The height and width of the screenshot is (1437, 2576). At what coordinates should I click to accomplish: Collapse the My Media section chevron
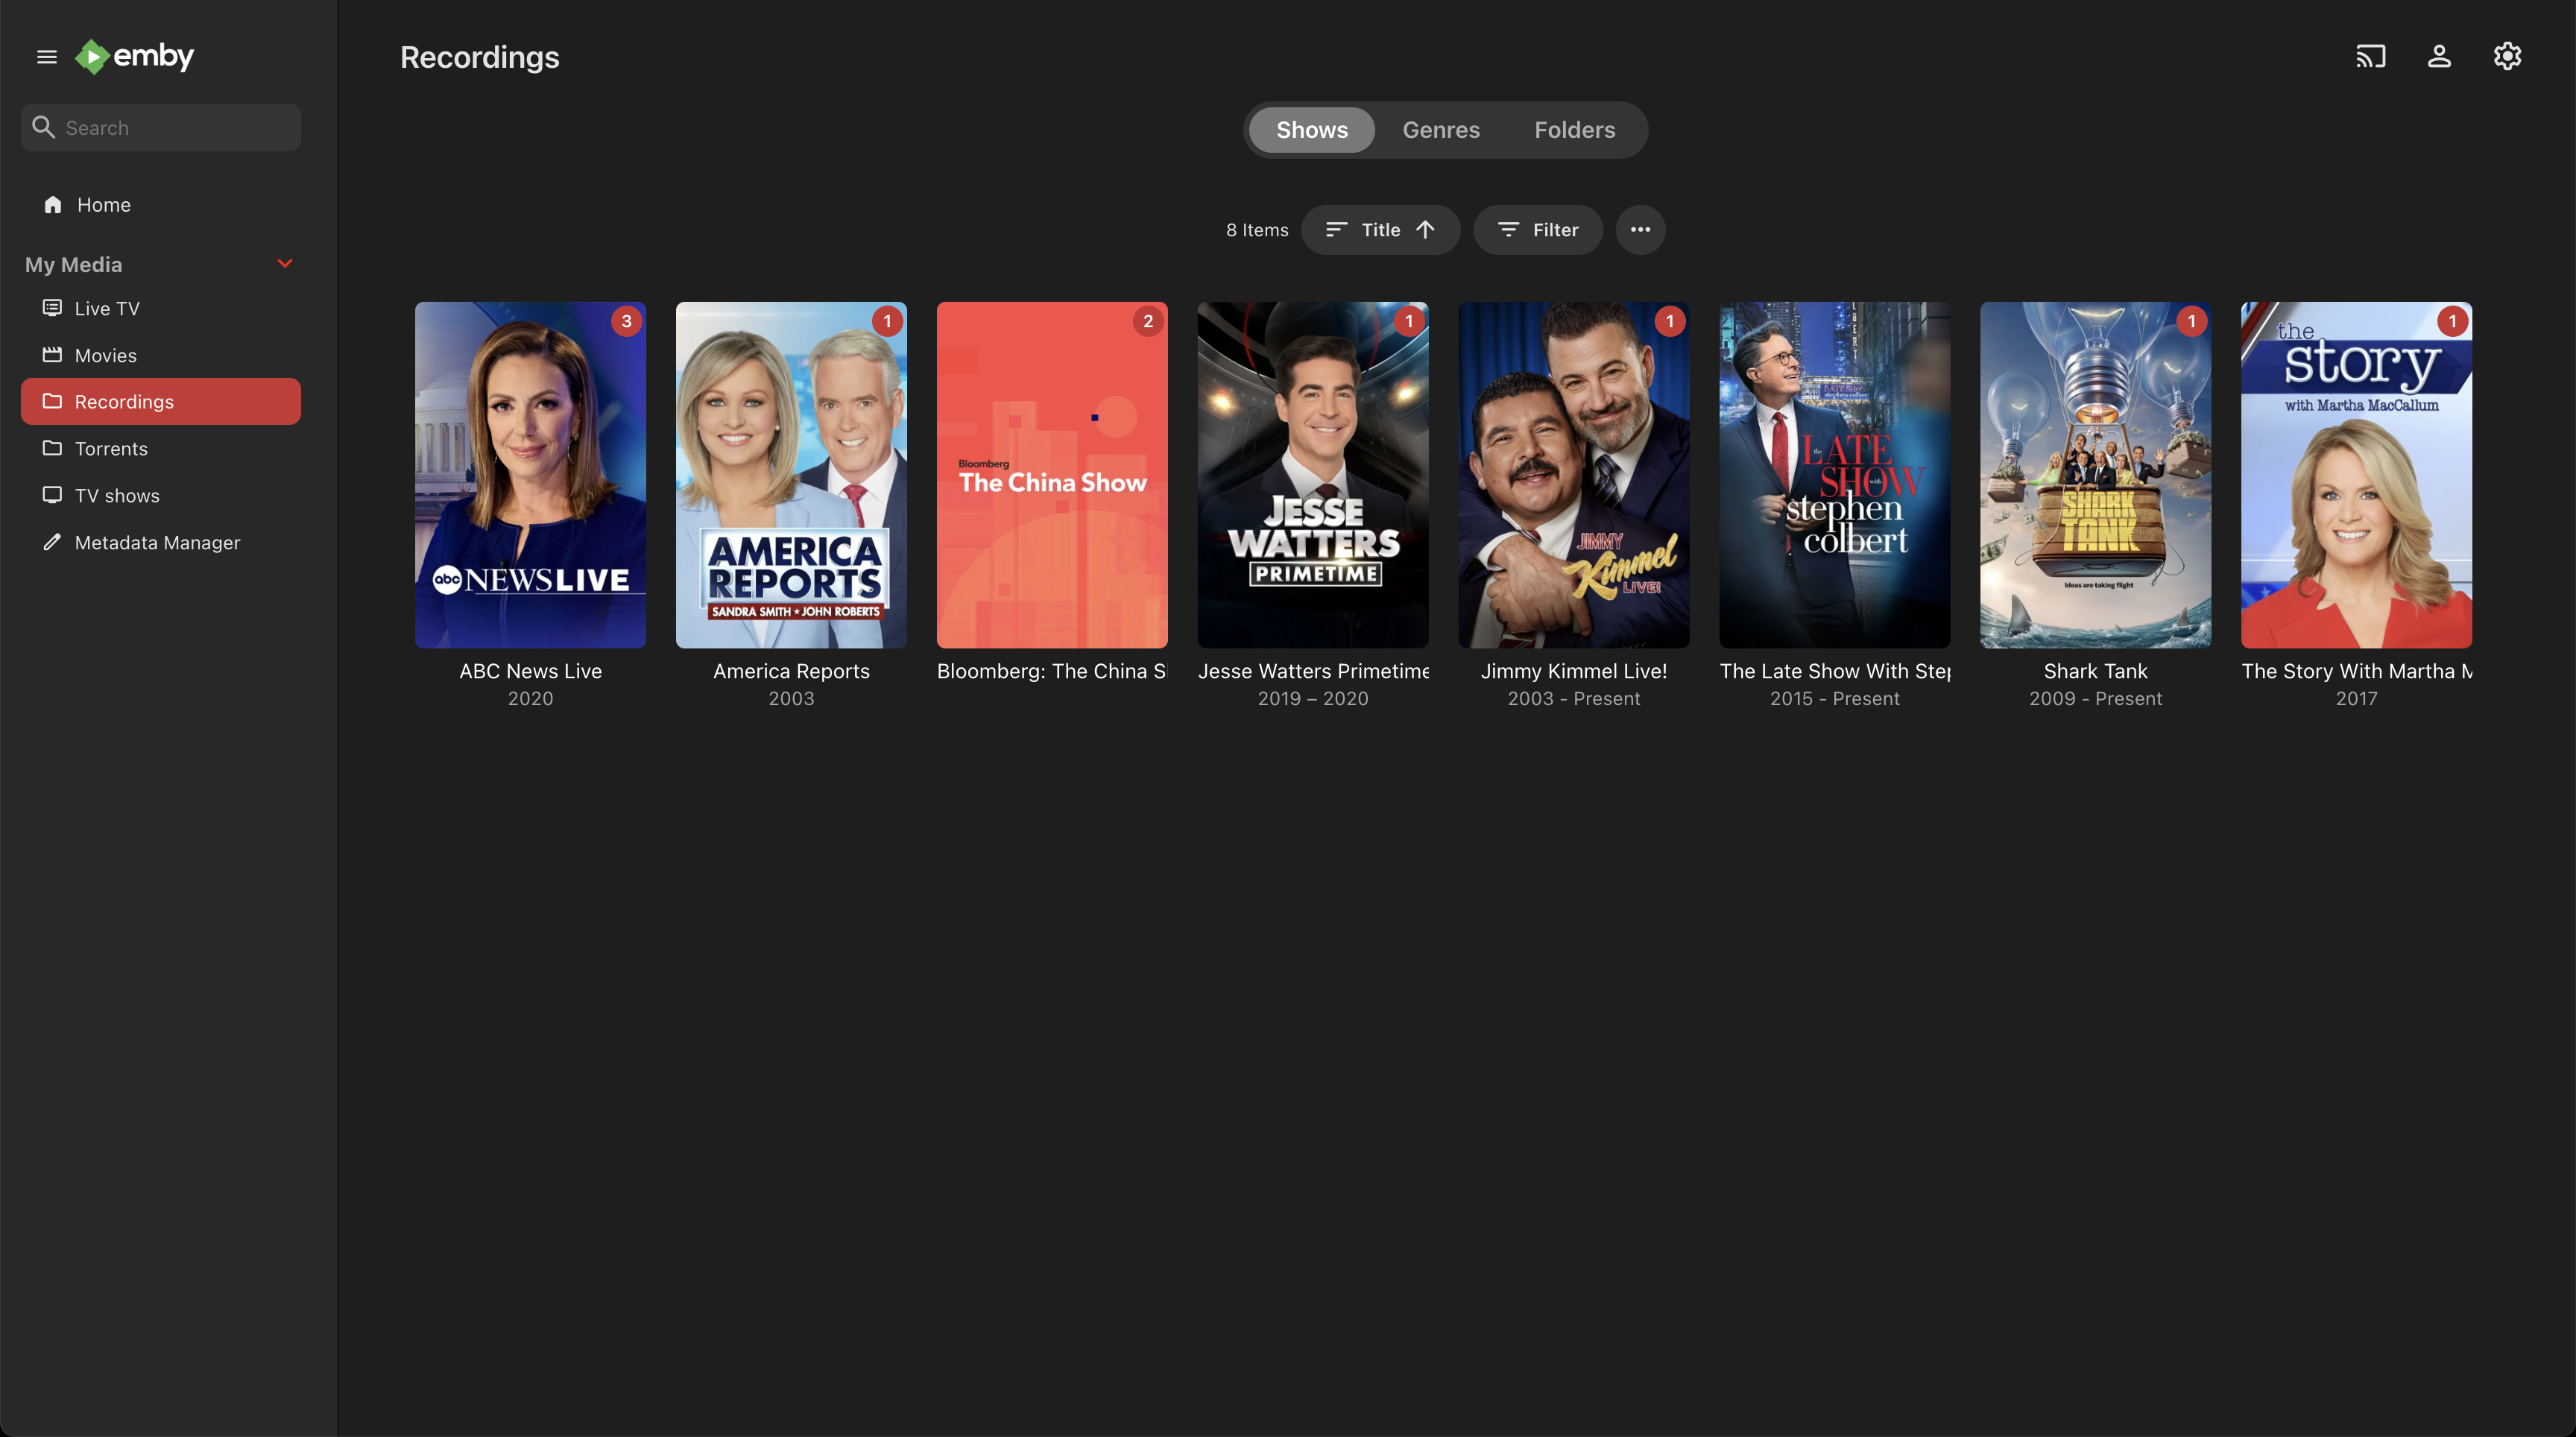click(285, 264)
